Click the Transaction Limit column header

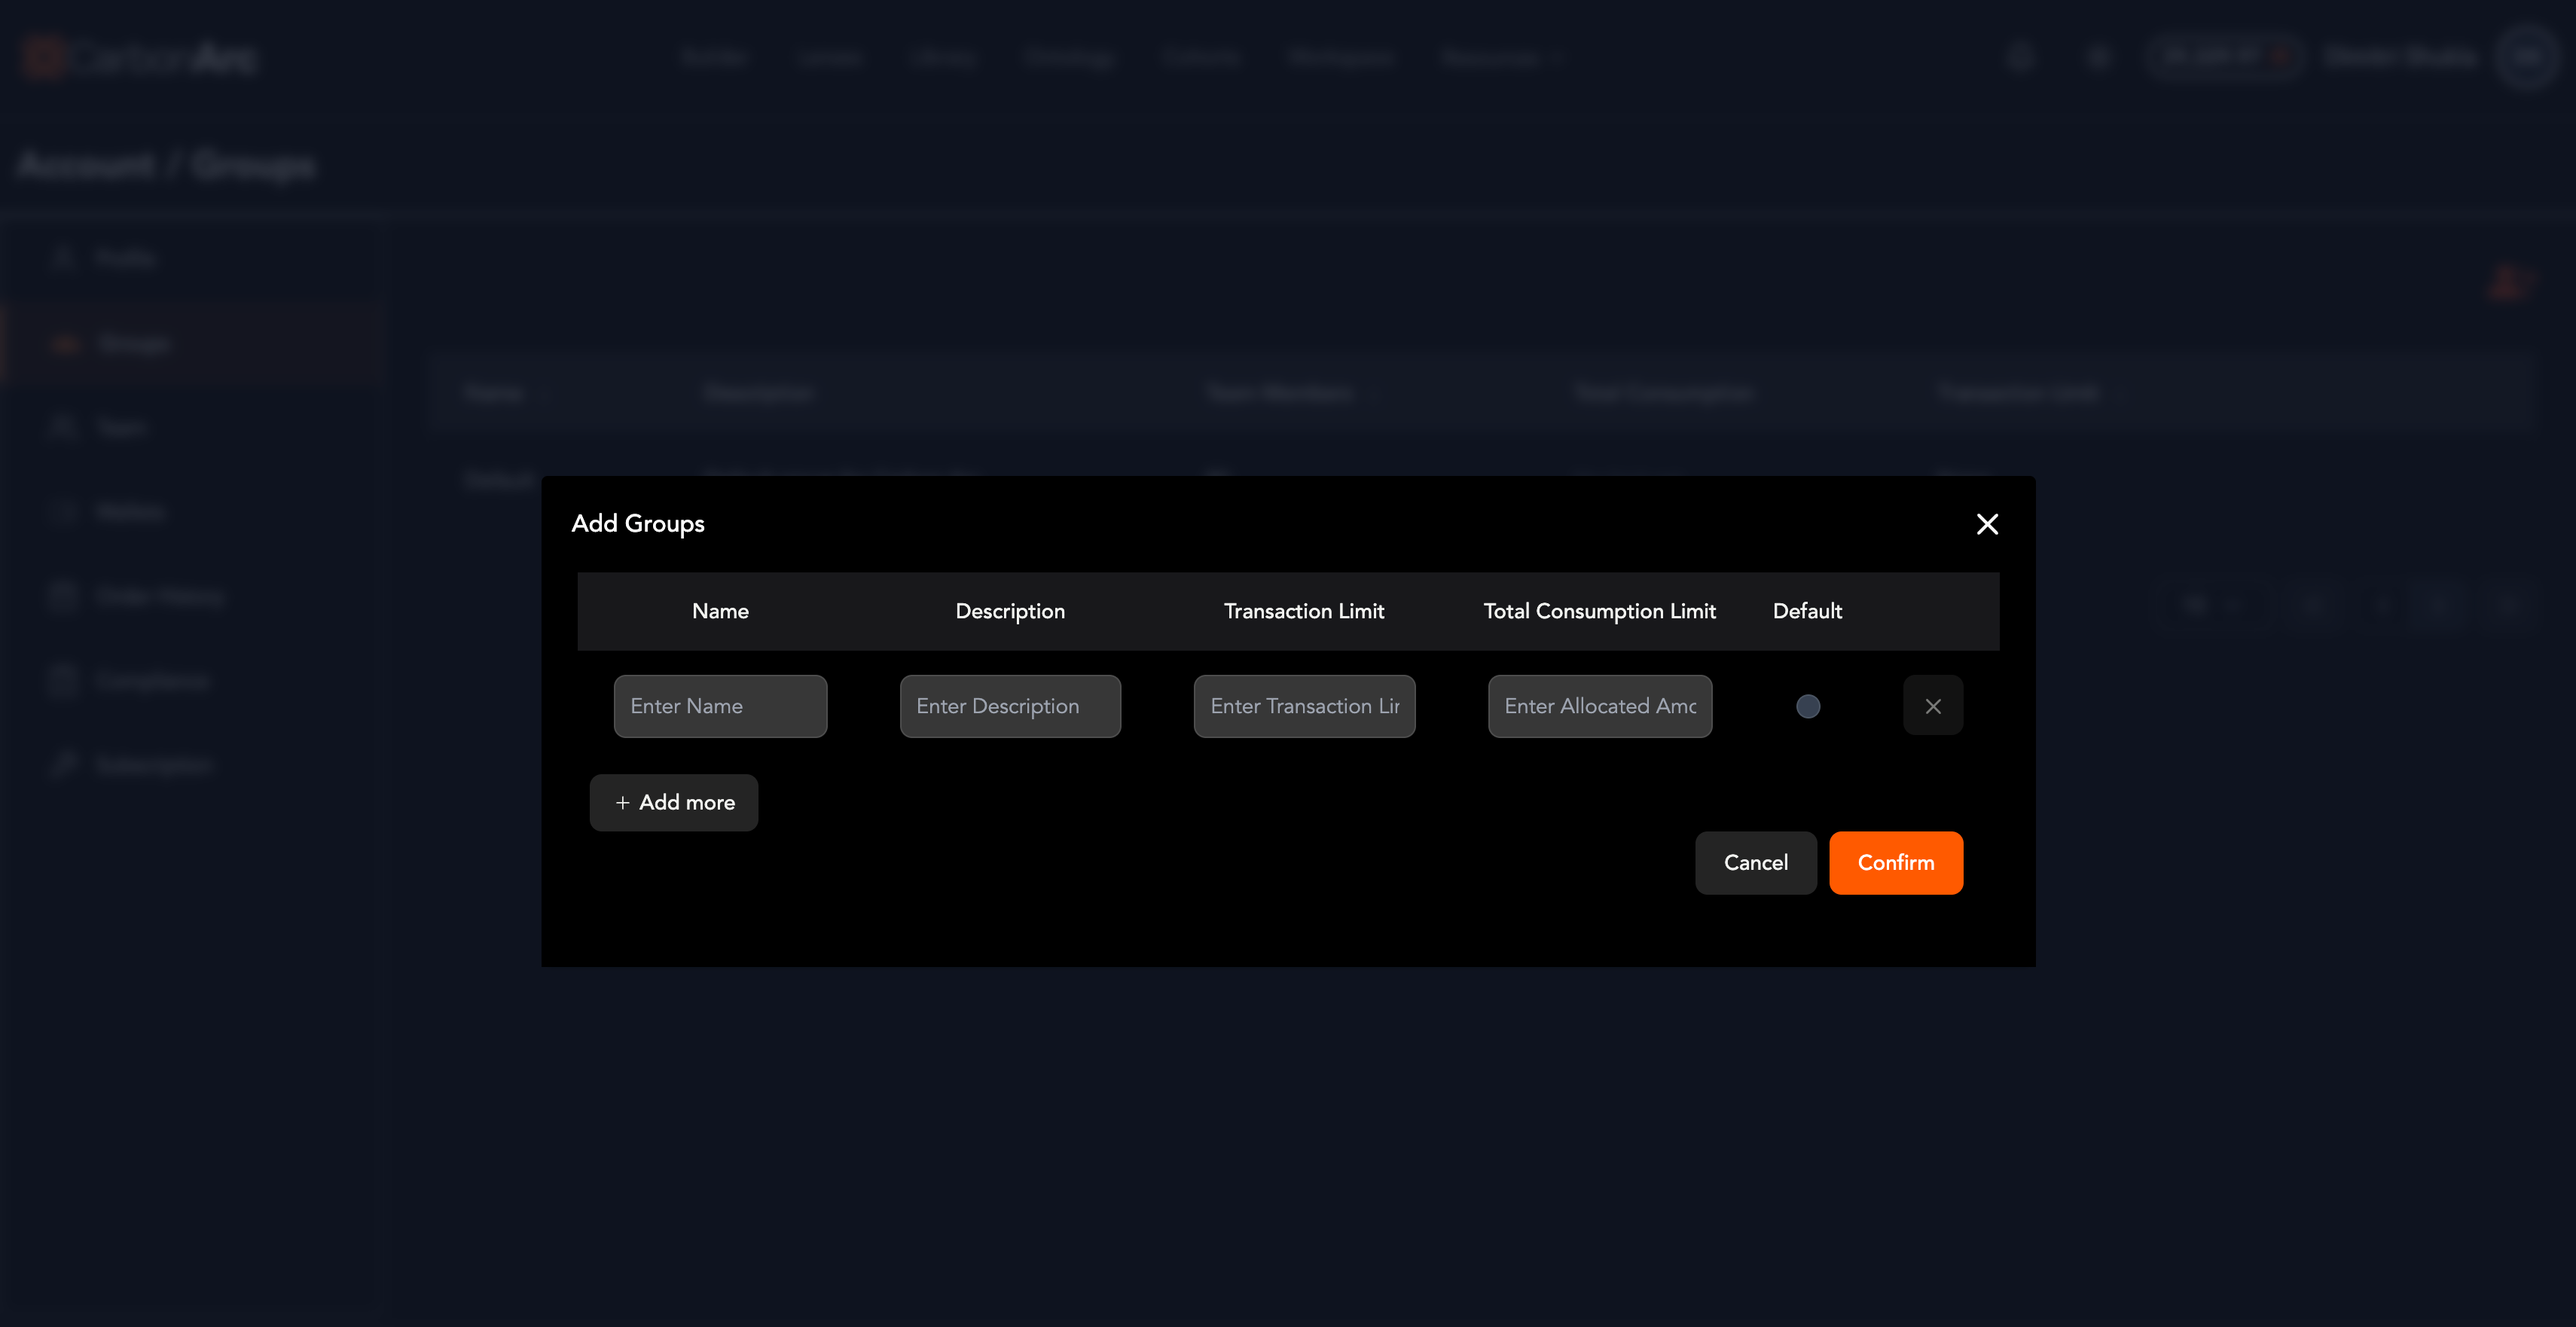click(x=1303, y=611)
